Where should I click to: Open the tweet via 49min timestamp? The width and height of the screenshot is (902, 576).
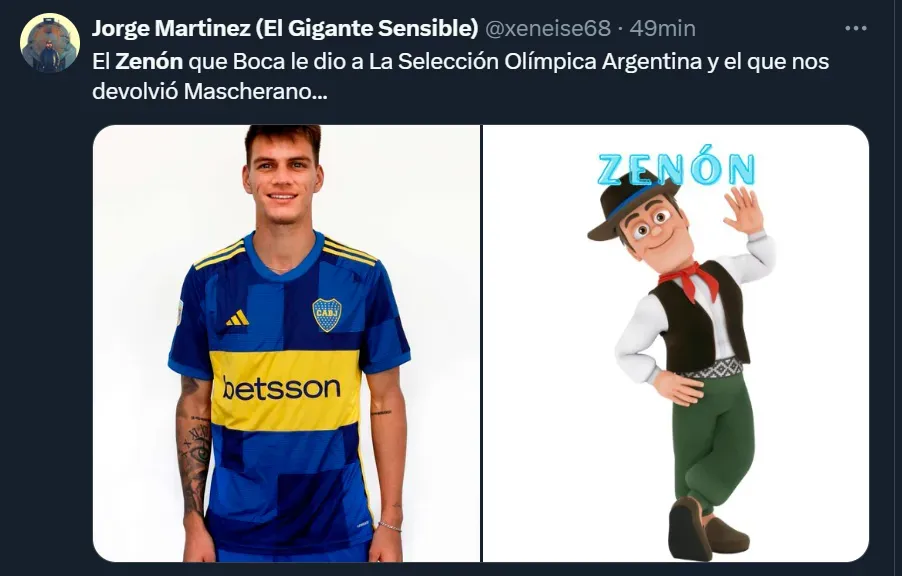point(662,28)
